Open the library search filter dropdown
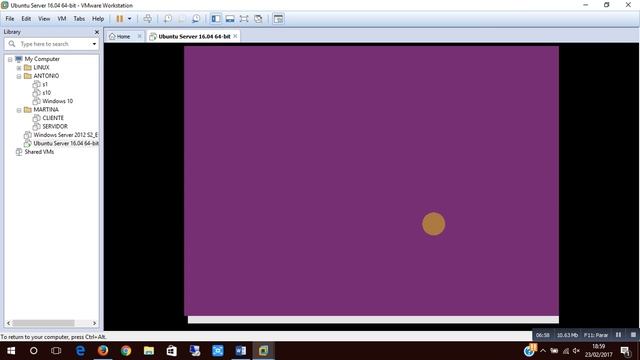 94,44
